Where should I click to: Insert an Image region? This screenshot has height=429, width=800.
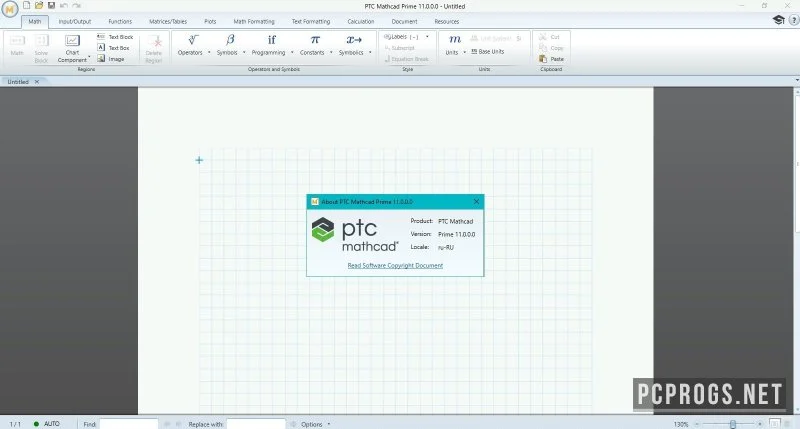coord(111,59)
